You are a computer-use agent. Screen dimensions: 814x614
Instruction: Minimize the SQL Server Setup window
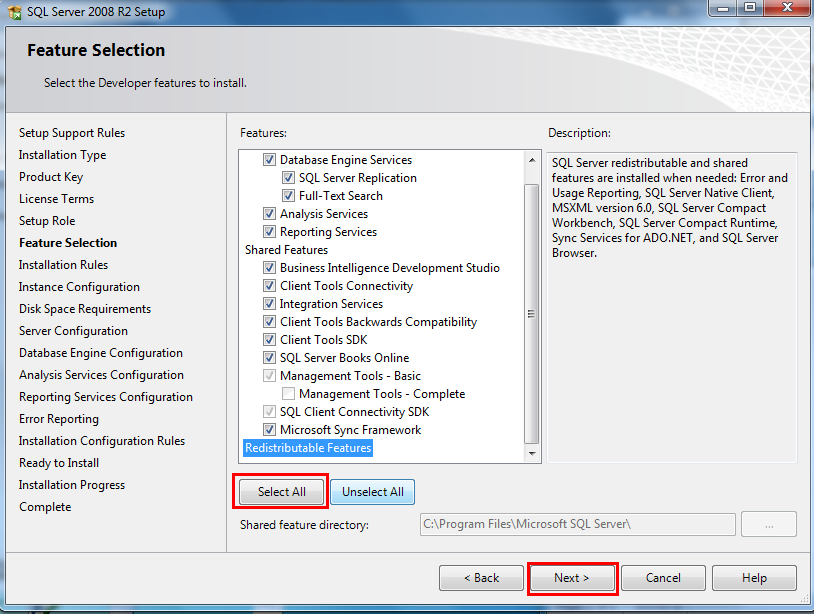pos(723,8)
